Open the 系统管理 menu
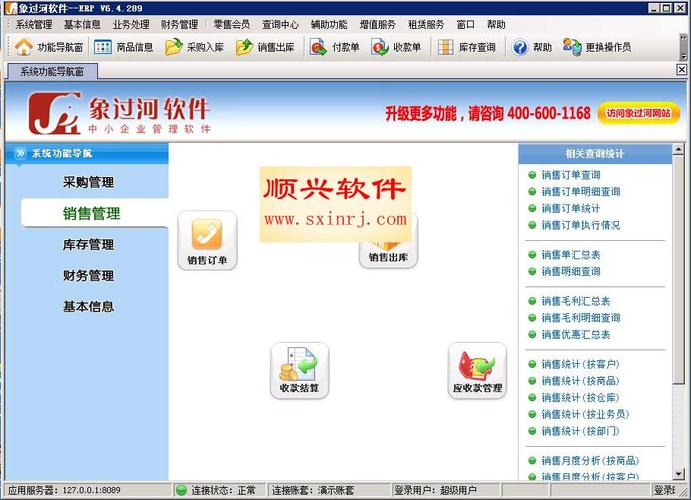Viewport: 691px width, 500px height. click(x=34, y=25)
